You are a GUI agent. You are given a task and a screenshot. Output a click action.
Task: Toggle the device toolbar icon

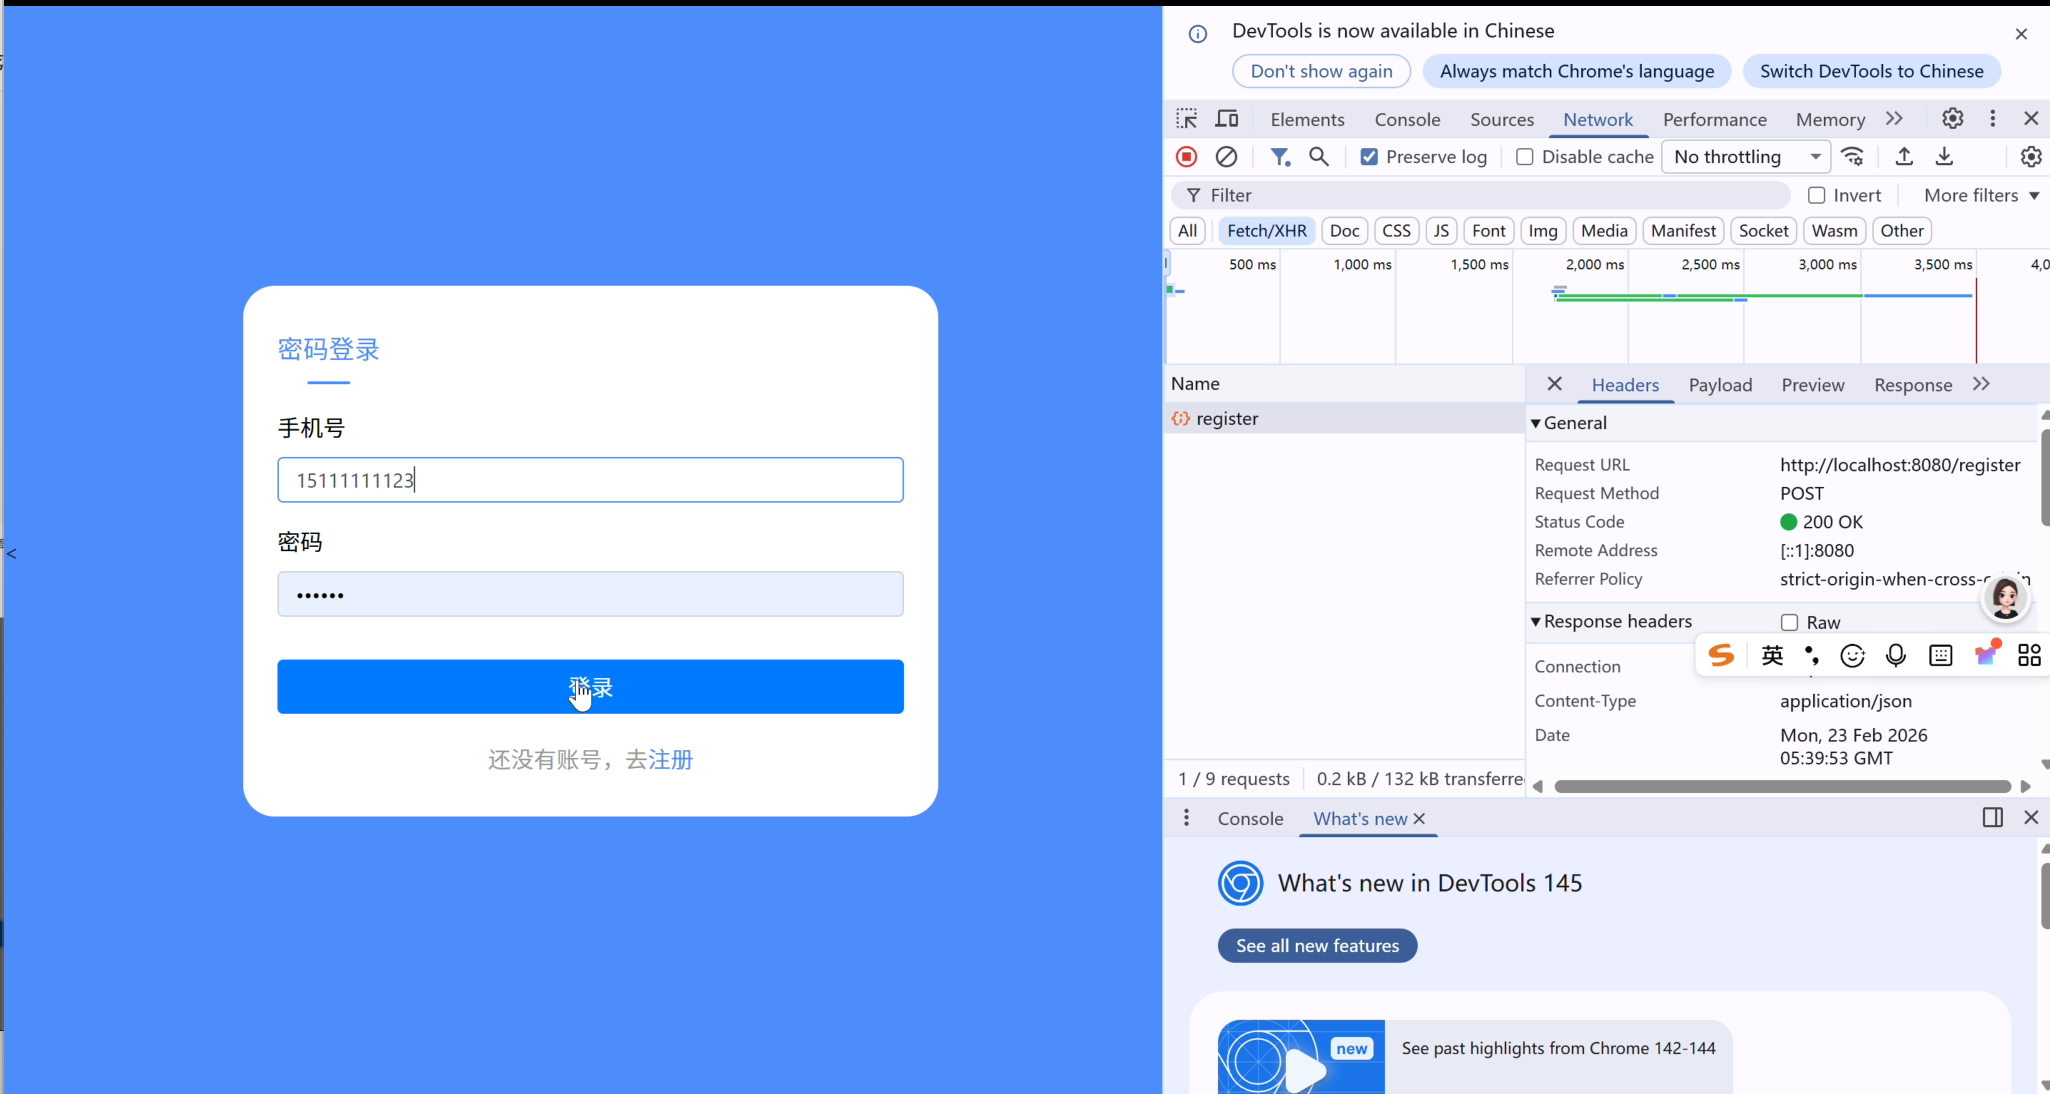click(1227, 119)
